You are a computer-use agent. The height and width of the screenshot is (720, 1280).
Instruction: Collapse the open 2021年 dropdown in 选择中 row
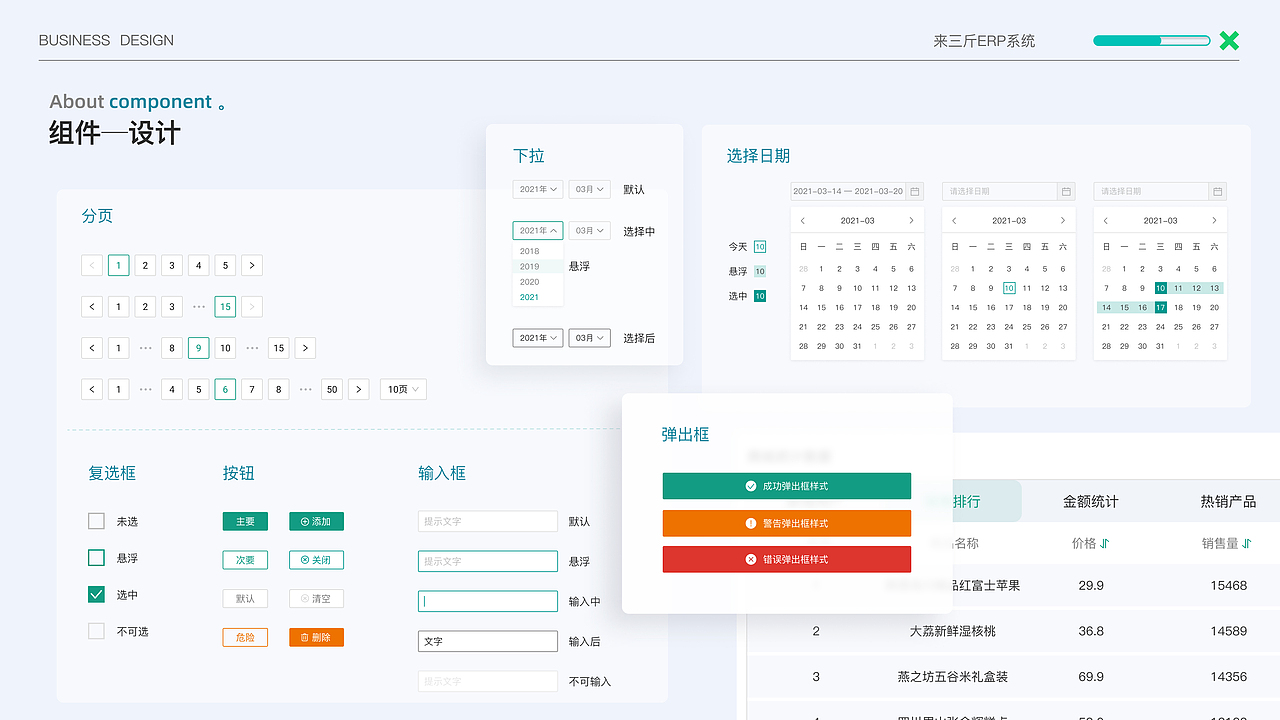click(x=538, y=230)
